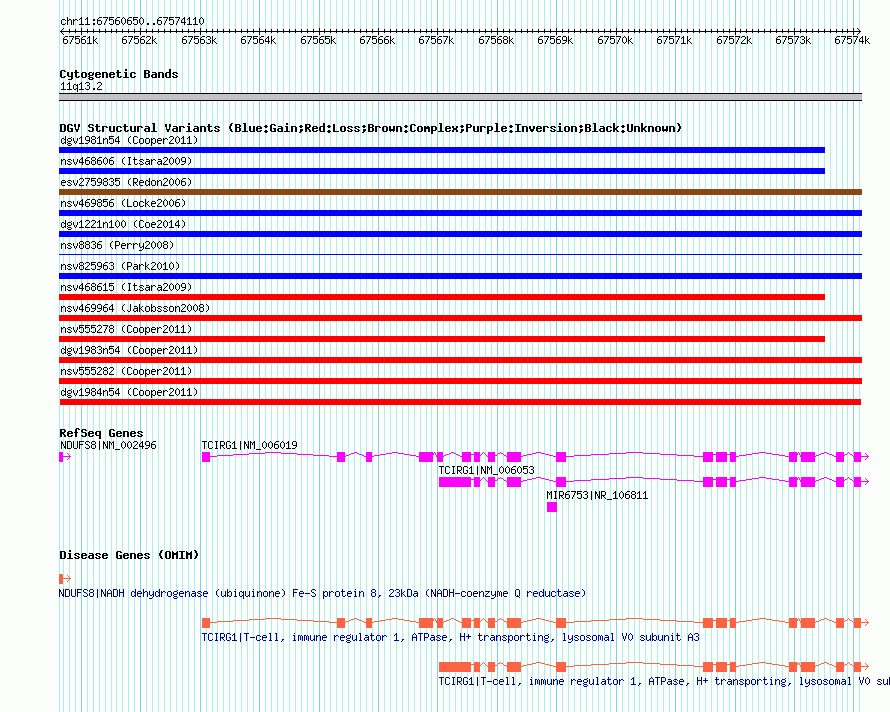This screenshot has width=890, height=712.
Task: Click the NM_006019 terminal arrow at right end
Action: (x=866, y=457)
